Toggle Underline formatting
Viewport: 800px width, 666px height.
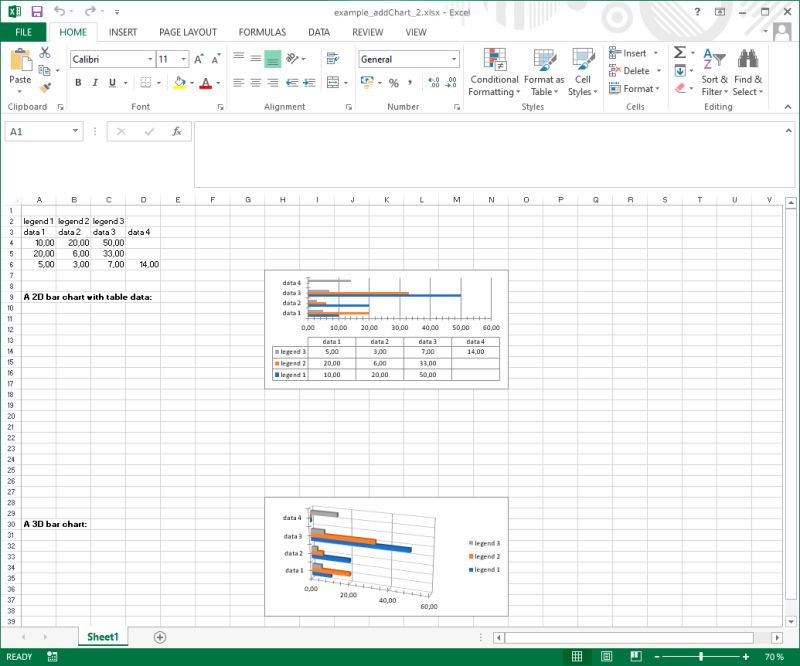pyautogui.click(x=112, y=82)
